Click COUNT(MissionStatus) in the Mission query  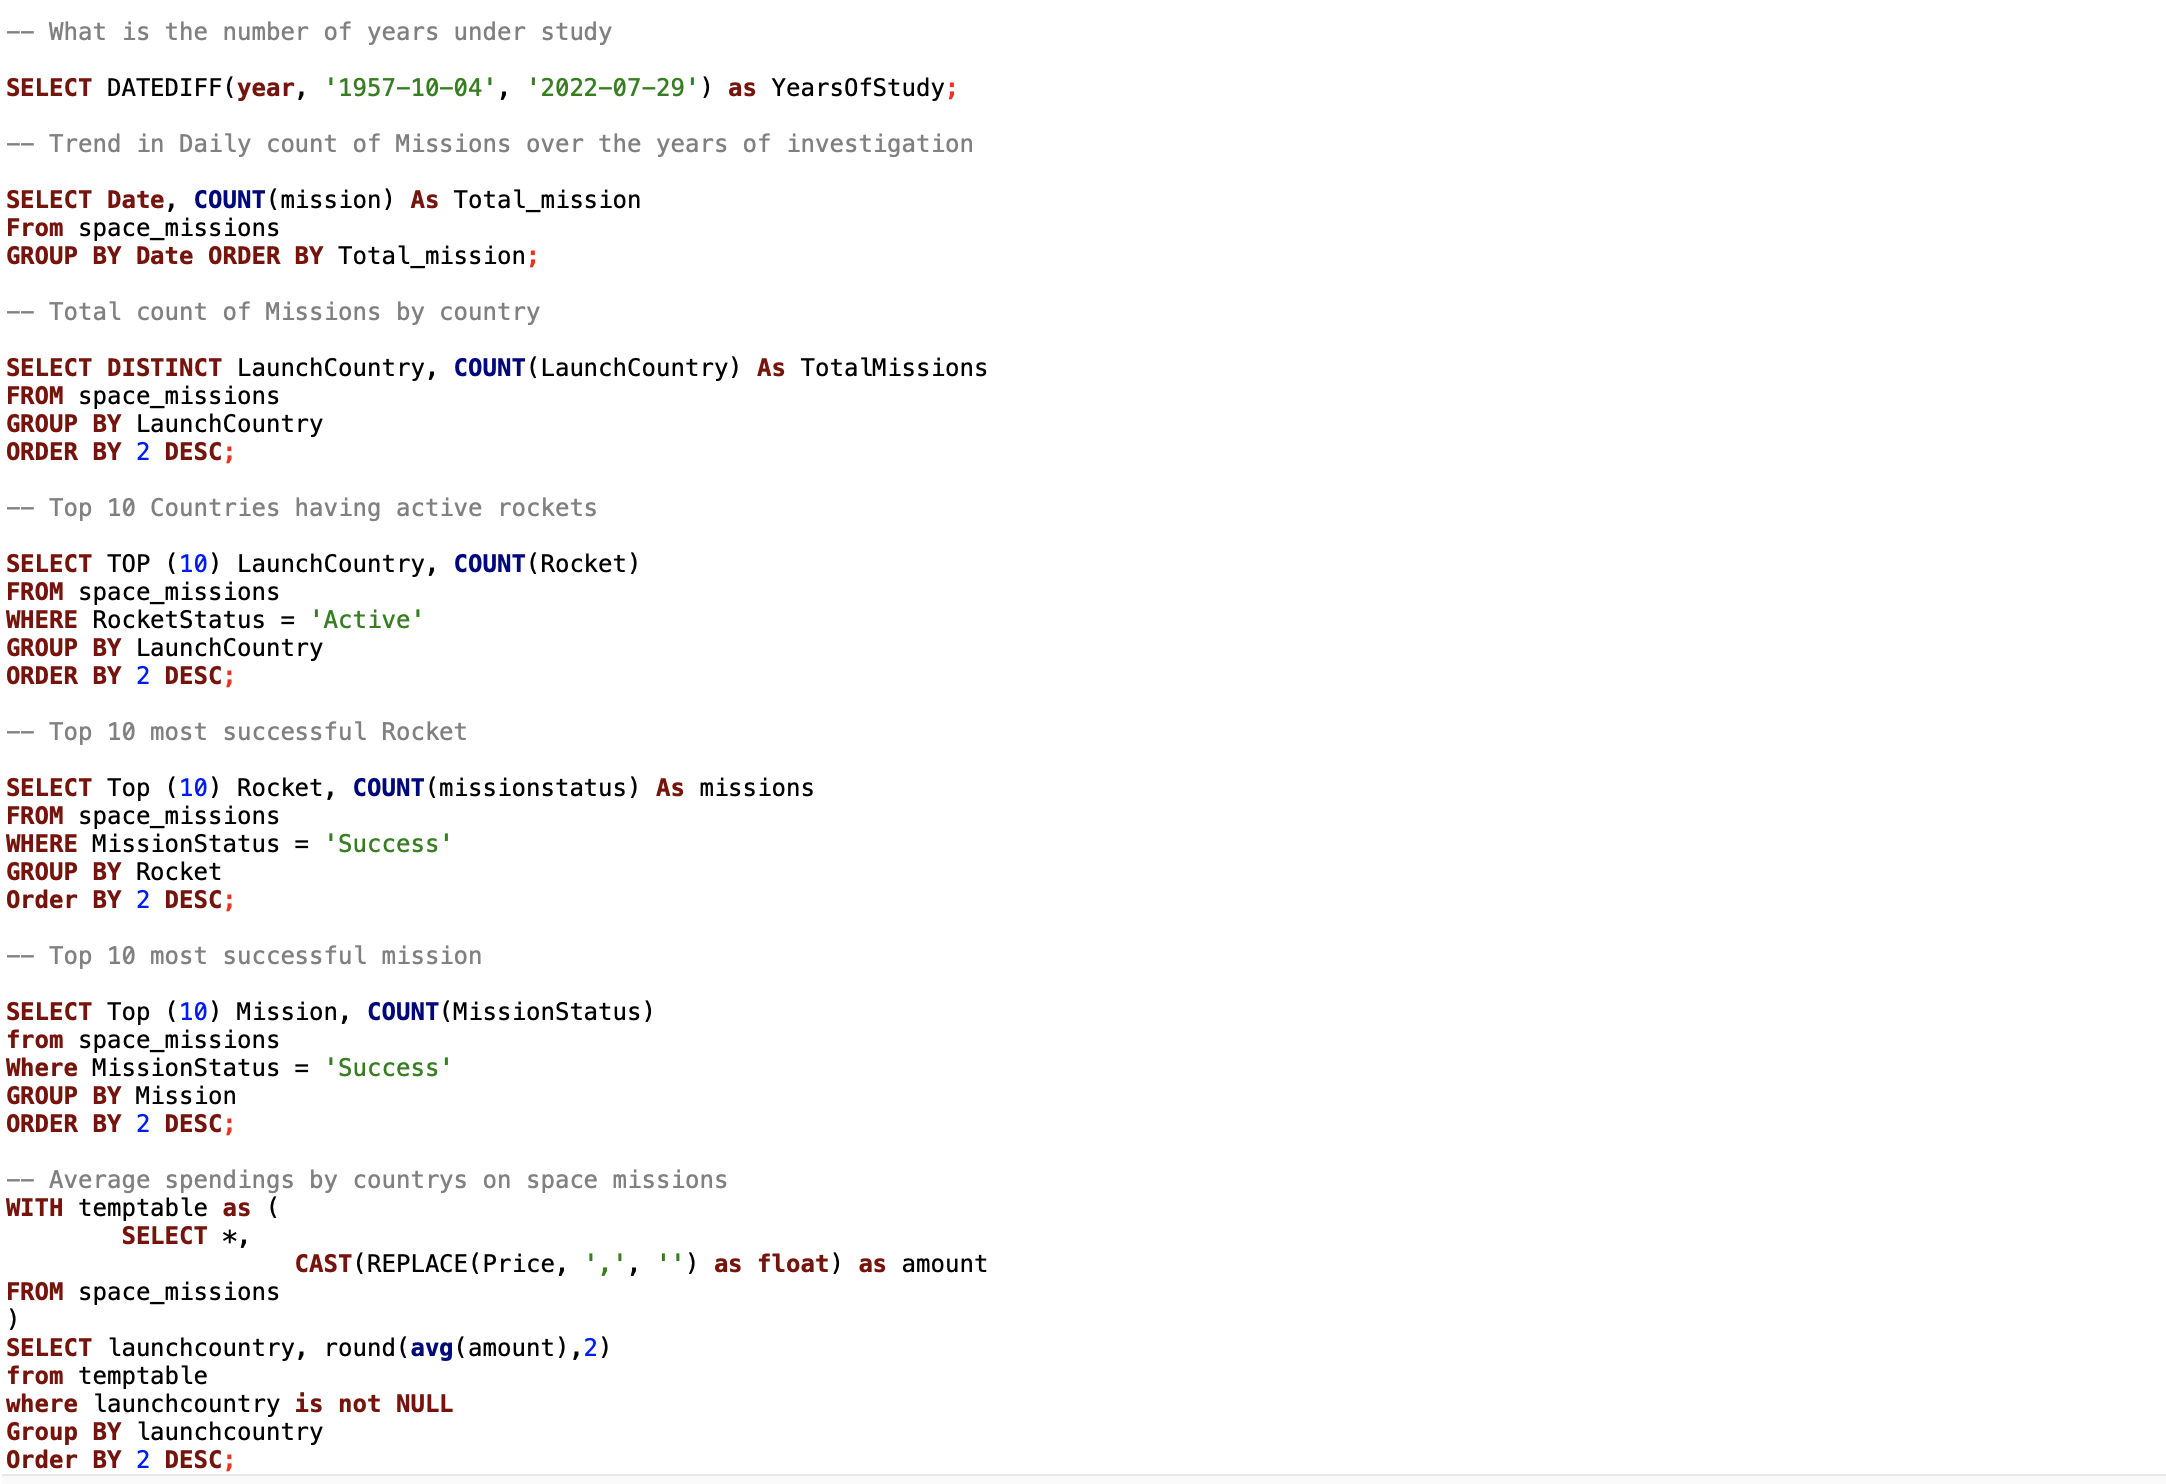click(x=511, y=1012)
